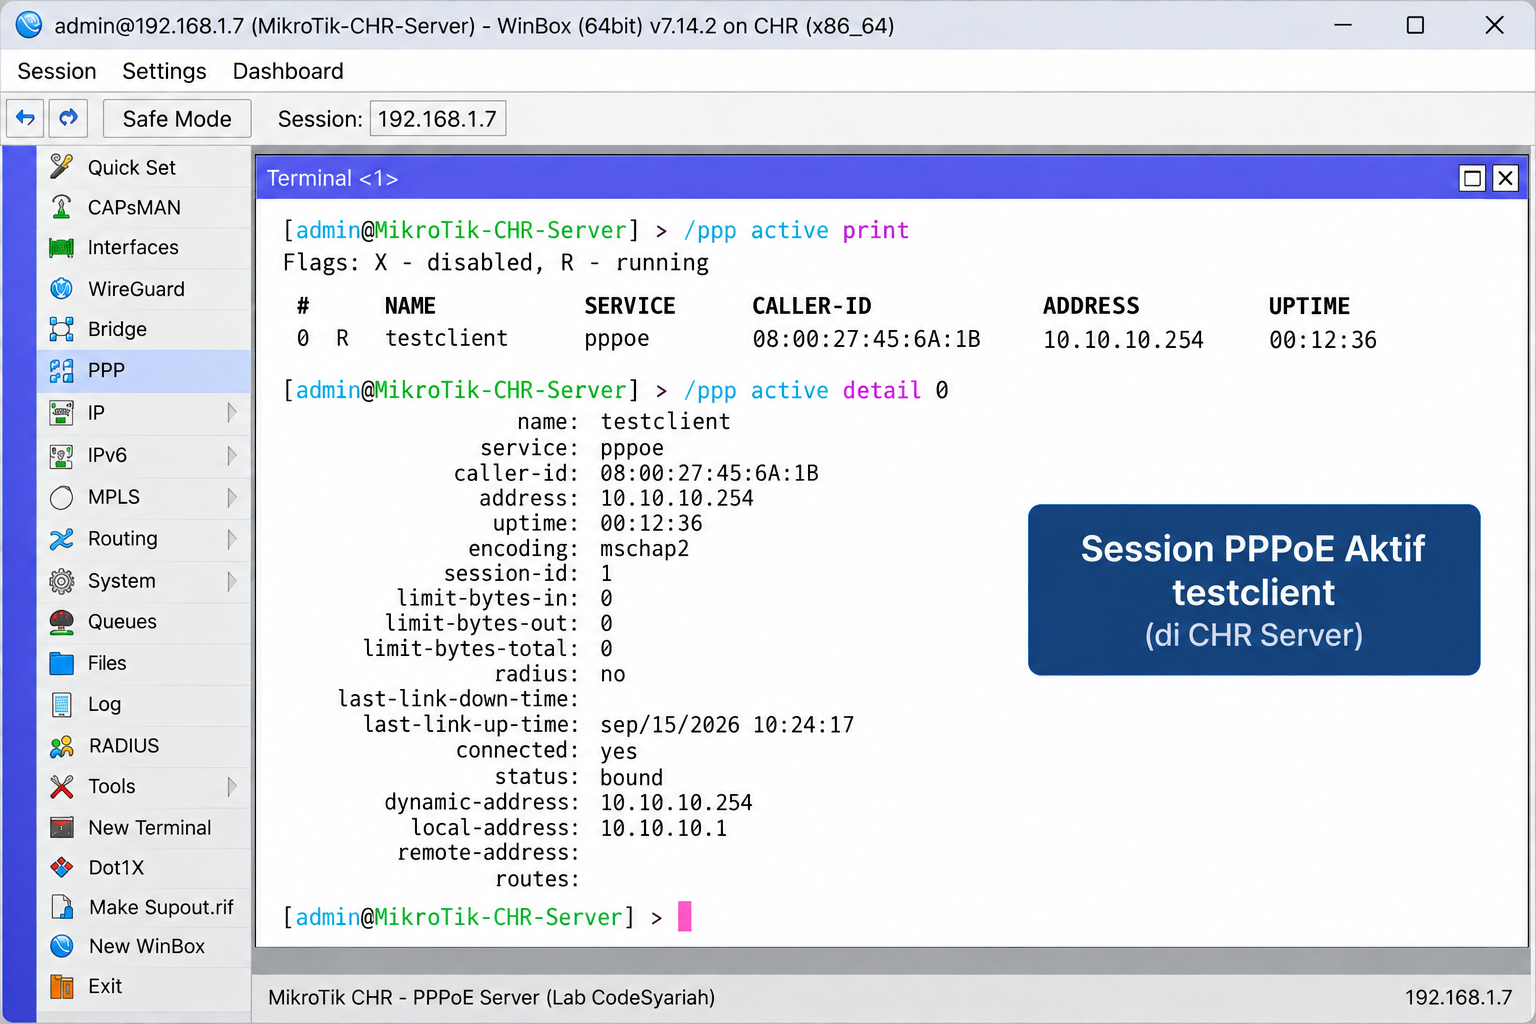Screen dimensions: 1536x1024
Task: Click the Dot1X diamond icon
Action: [x=62, y=867]
